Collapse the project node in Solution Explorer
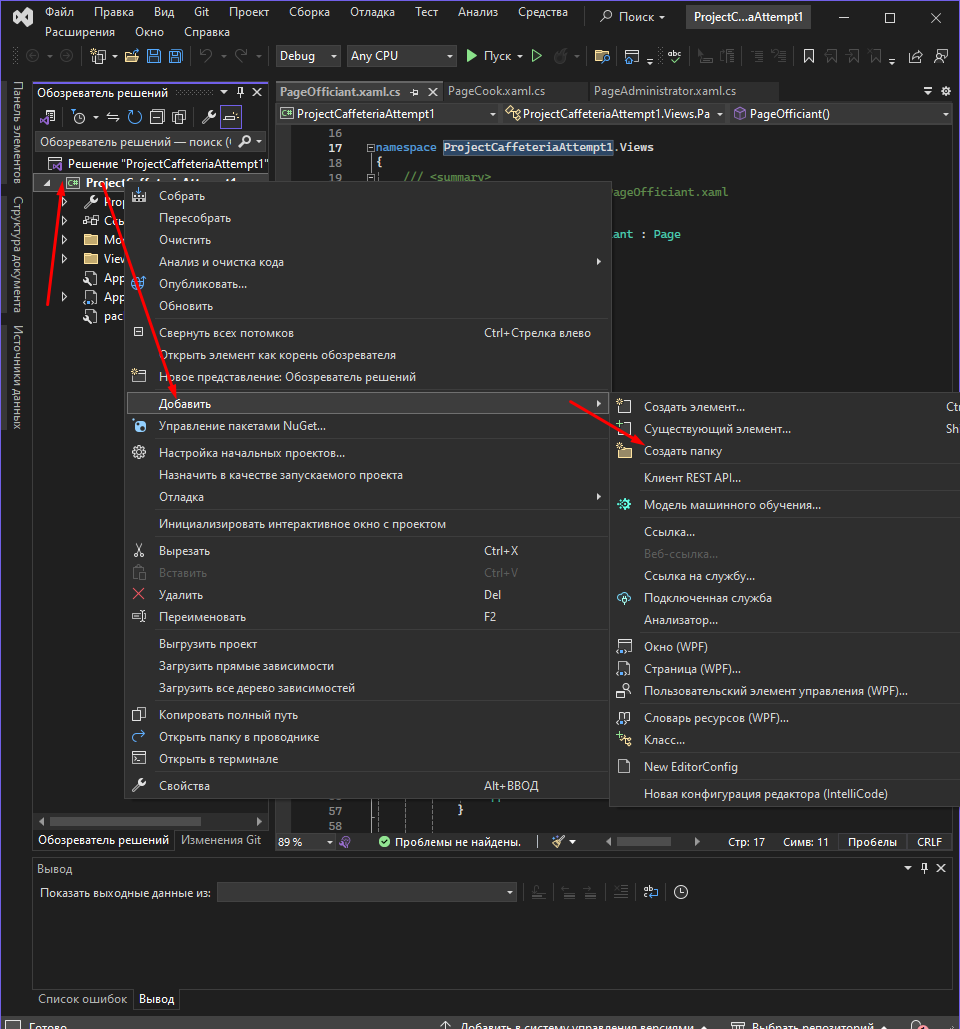Screen dimensions: 960x1029 pos(47,183)
